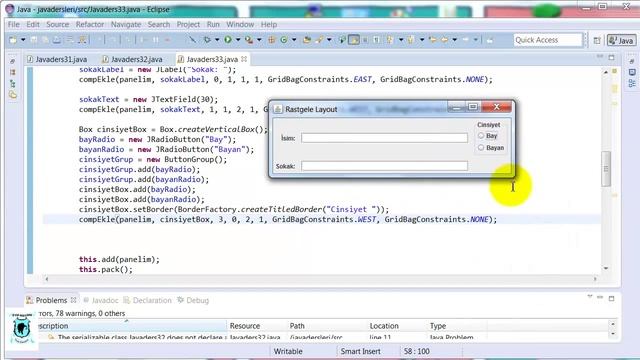This screenshot has height=360, width=640.
Task: Expand the Run dropdown arrow
Action: [x=238, y=40]
